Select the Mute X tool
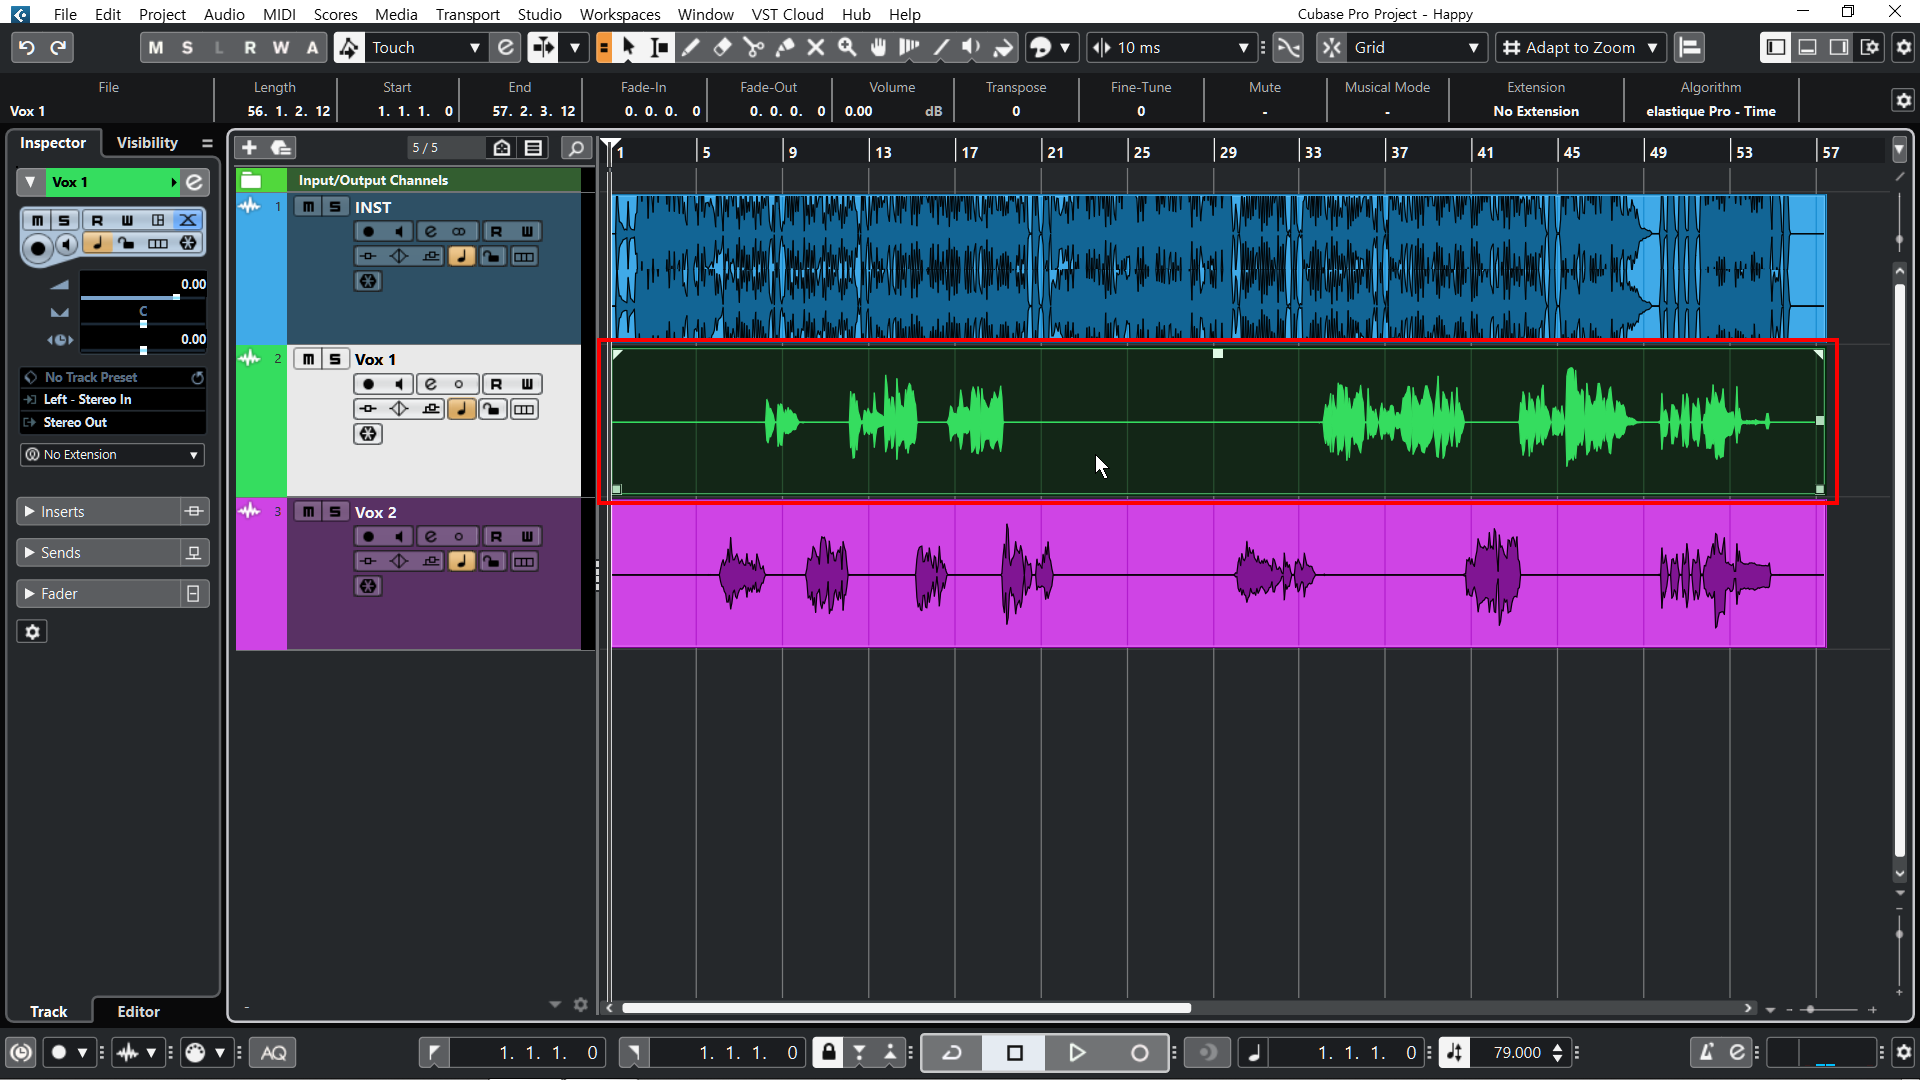 (816, 48)
